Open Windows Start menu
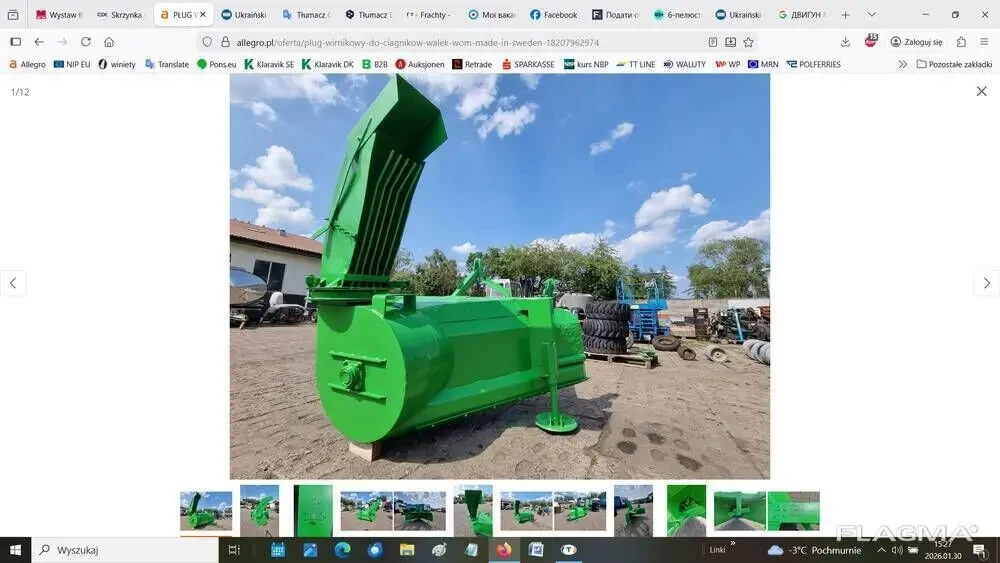The image size is (1000, 563). 15,550
